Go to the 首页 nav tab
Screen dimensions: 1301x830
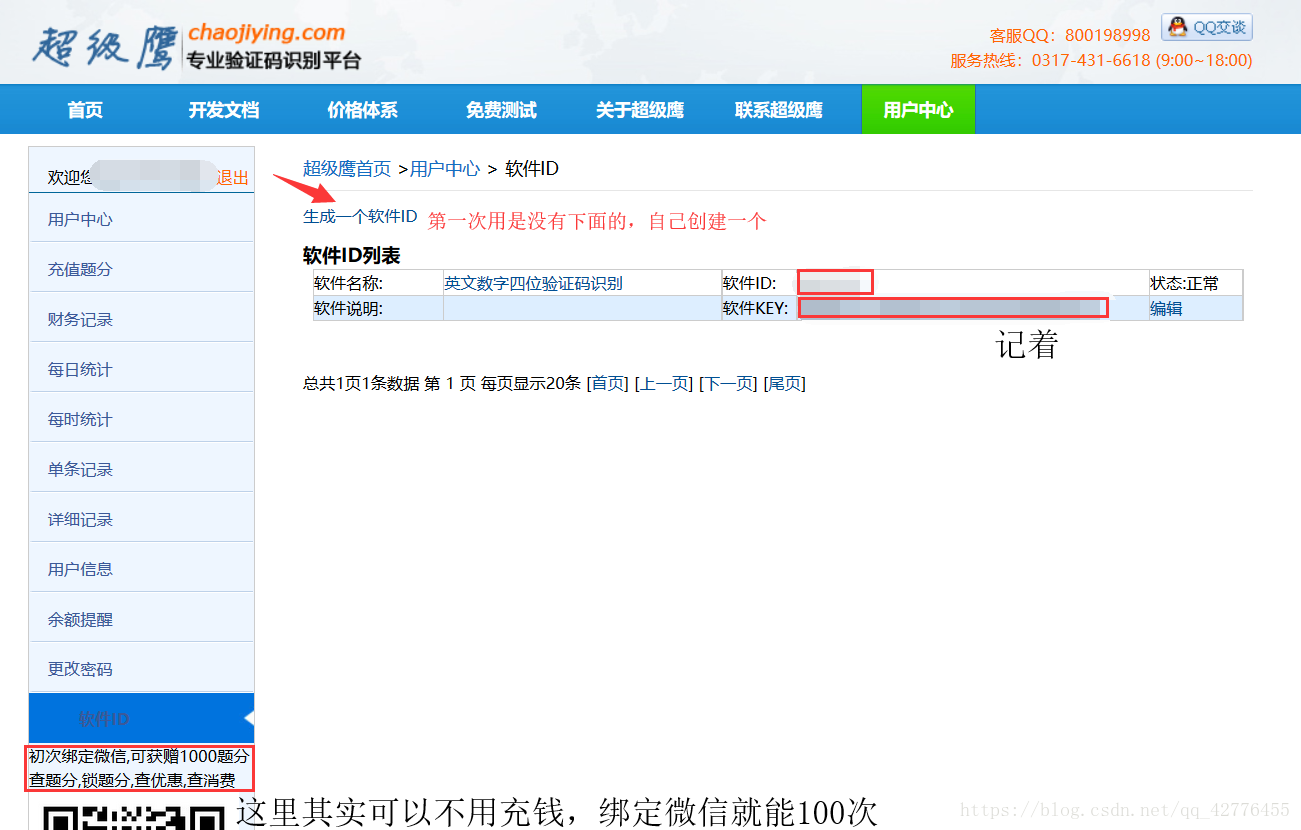tap(85, 110)
